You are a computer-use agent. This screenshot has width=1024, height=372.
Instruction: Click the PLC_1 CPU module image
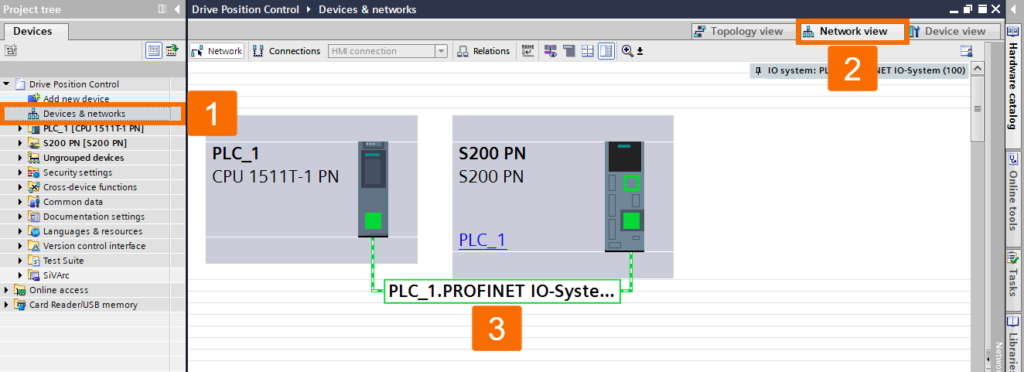[374, 189]
